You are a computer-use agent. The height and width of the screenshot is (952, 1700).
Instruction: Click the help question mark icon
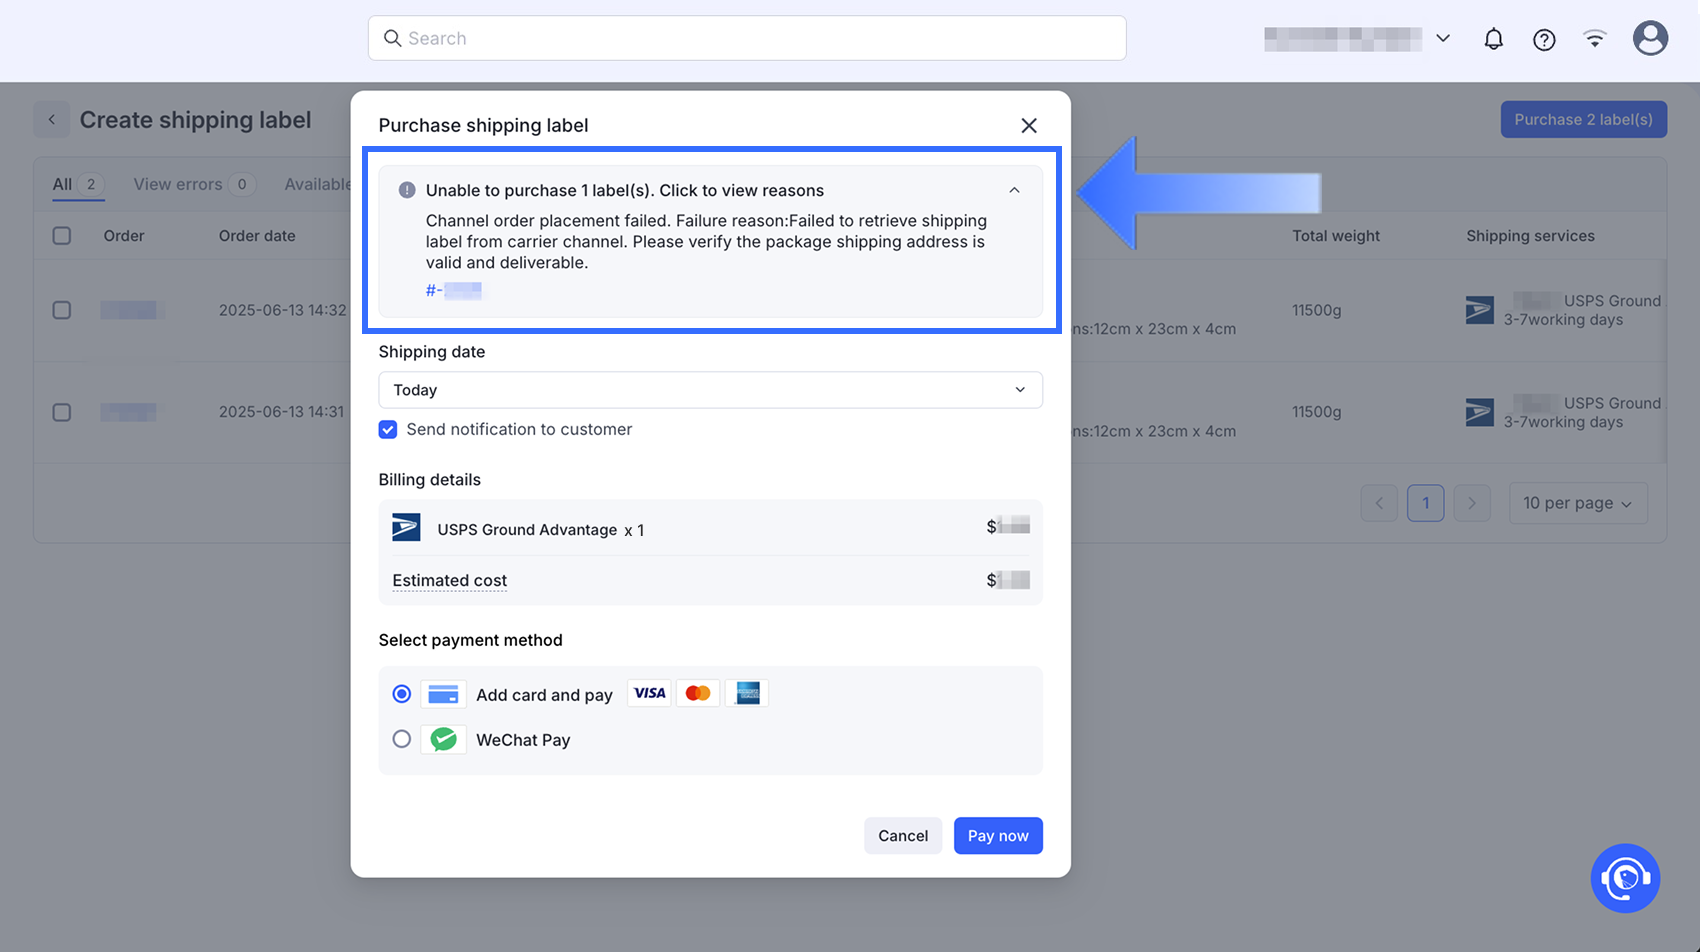[1544, 39]
